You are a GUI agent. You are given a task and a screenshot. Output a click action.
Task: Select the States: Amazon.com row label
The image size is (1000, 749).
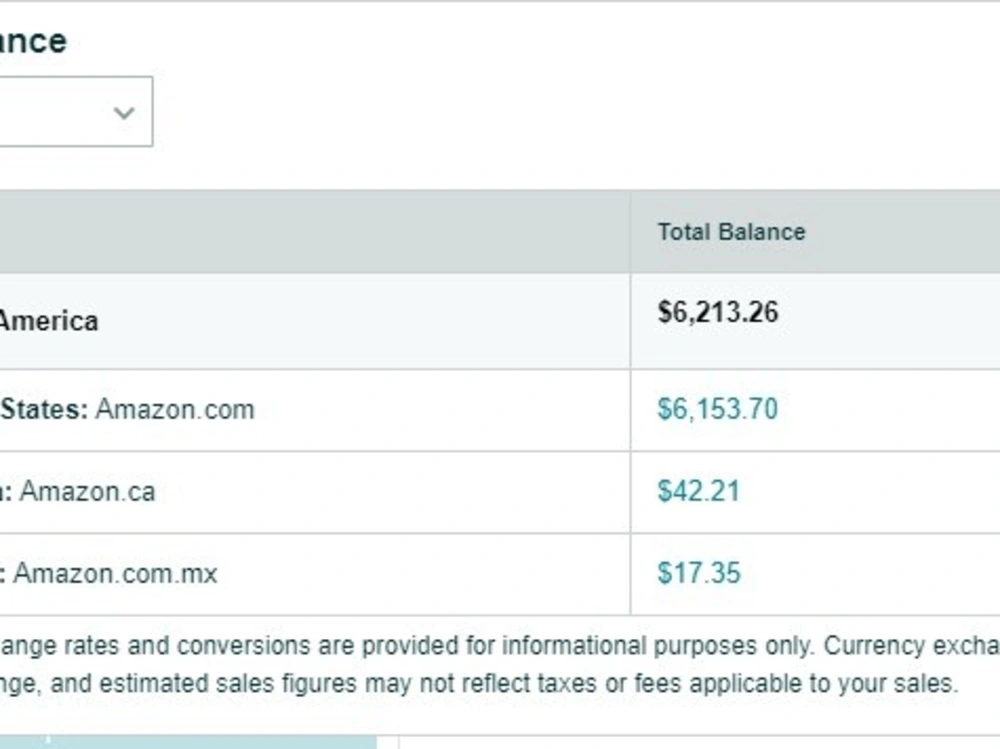(x=127, y=409)
